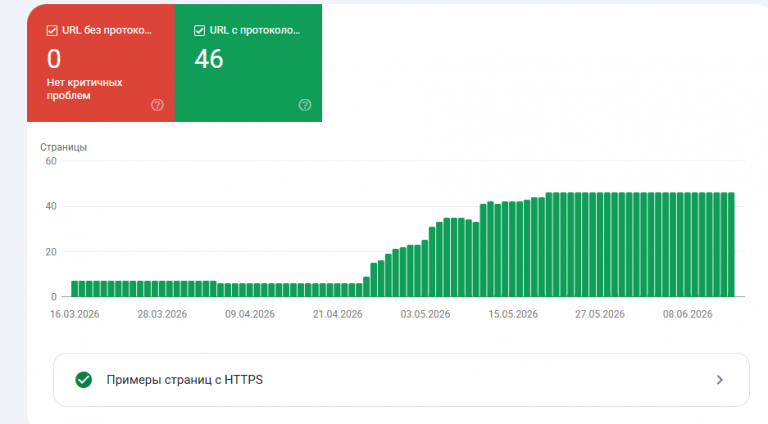Open help icon on green card

click(305, 105)
